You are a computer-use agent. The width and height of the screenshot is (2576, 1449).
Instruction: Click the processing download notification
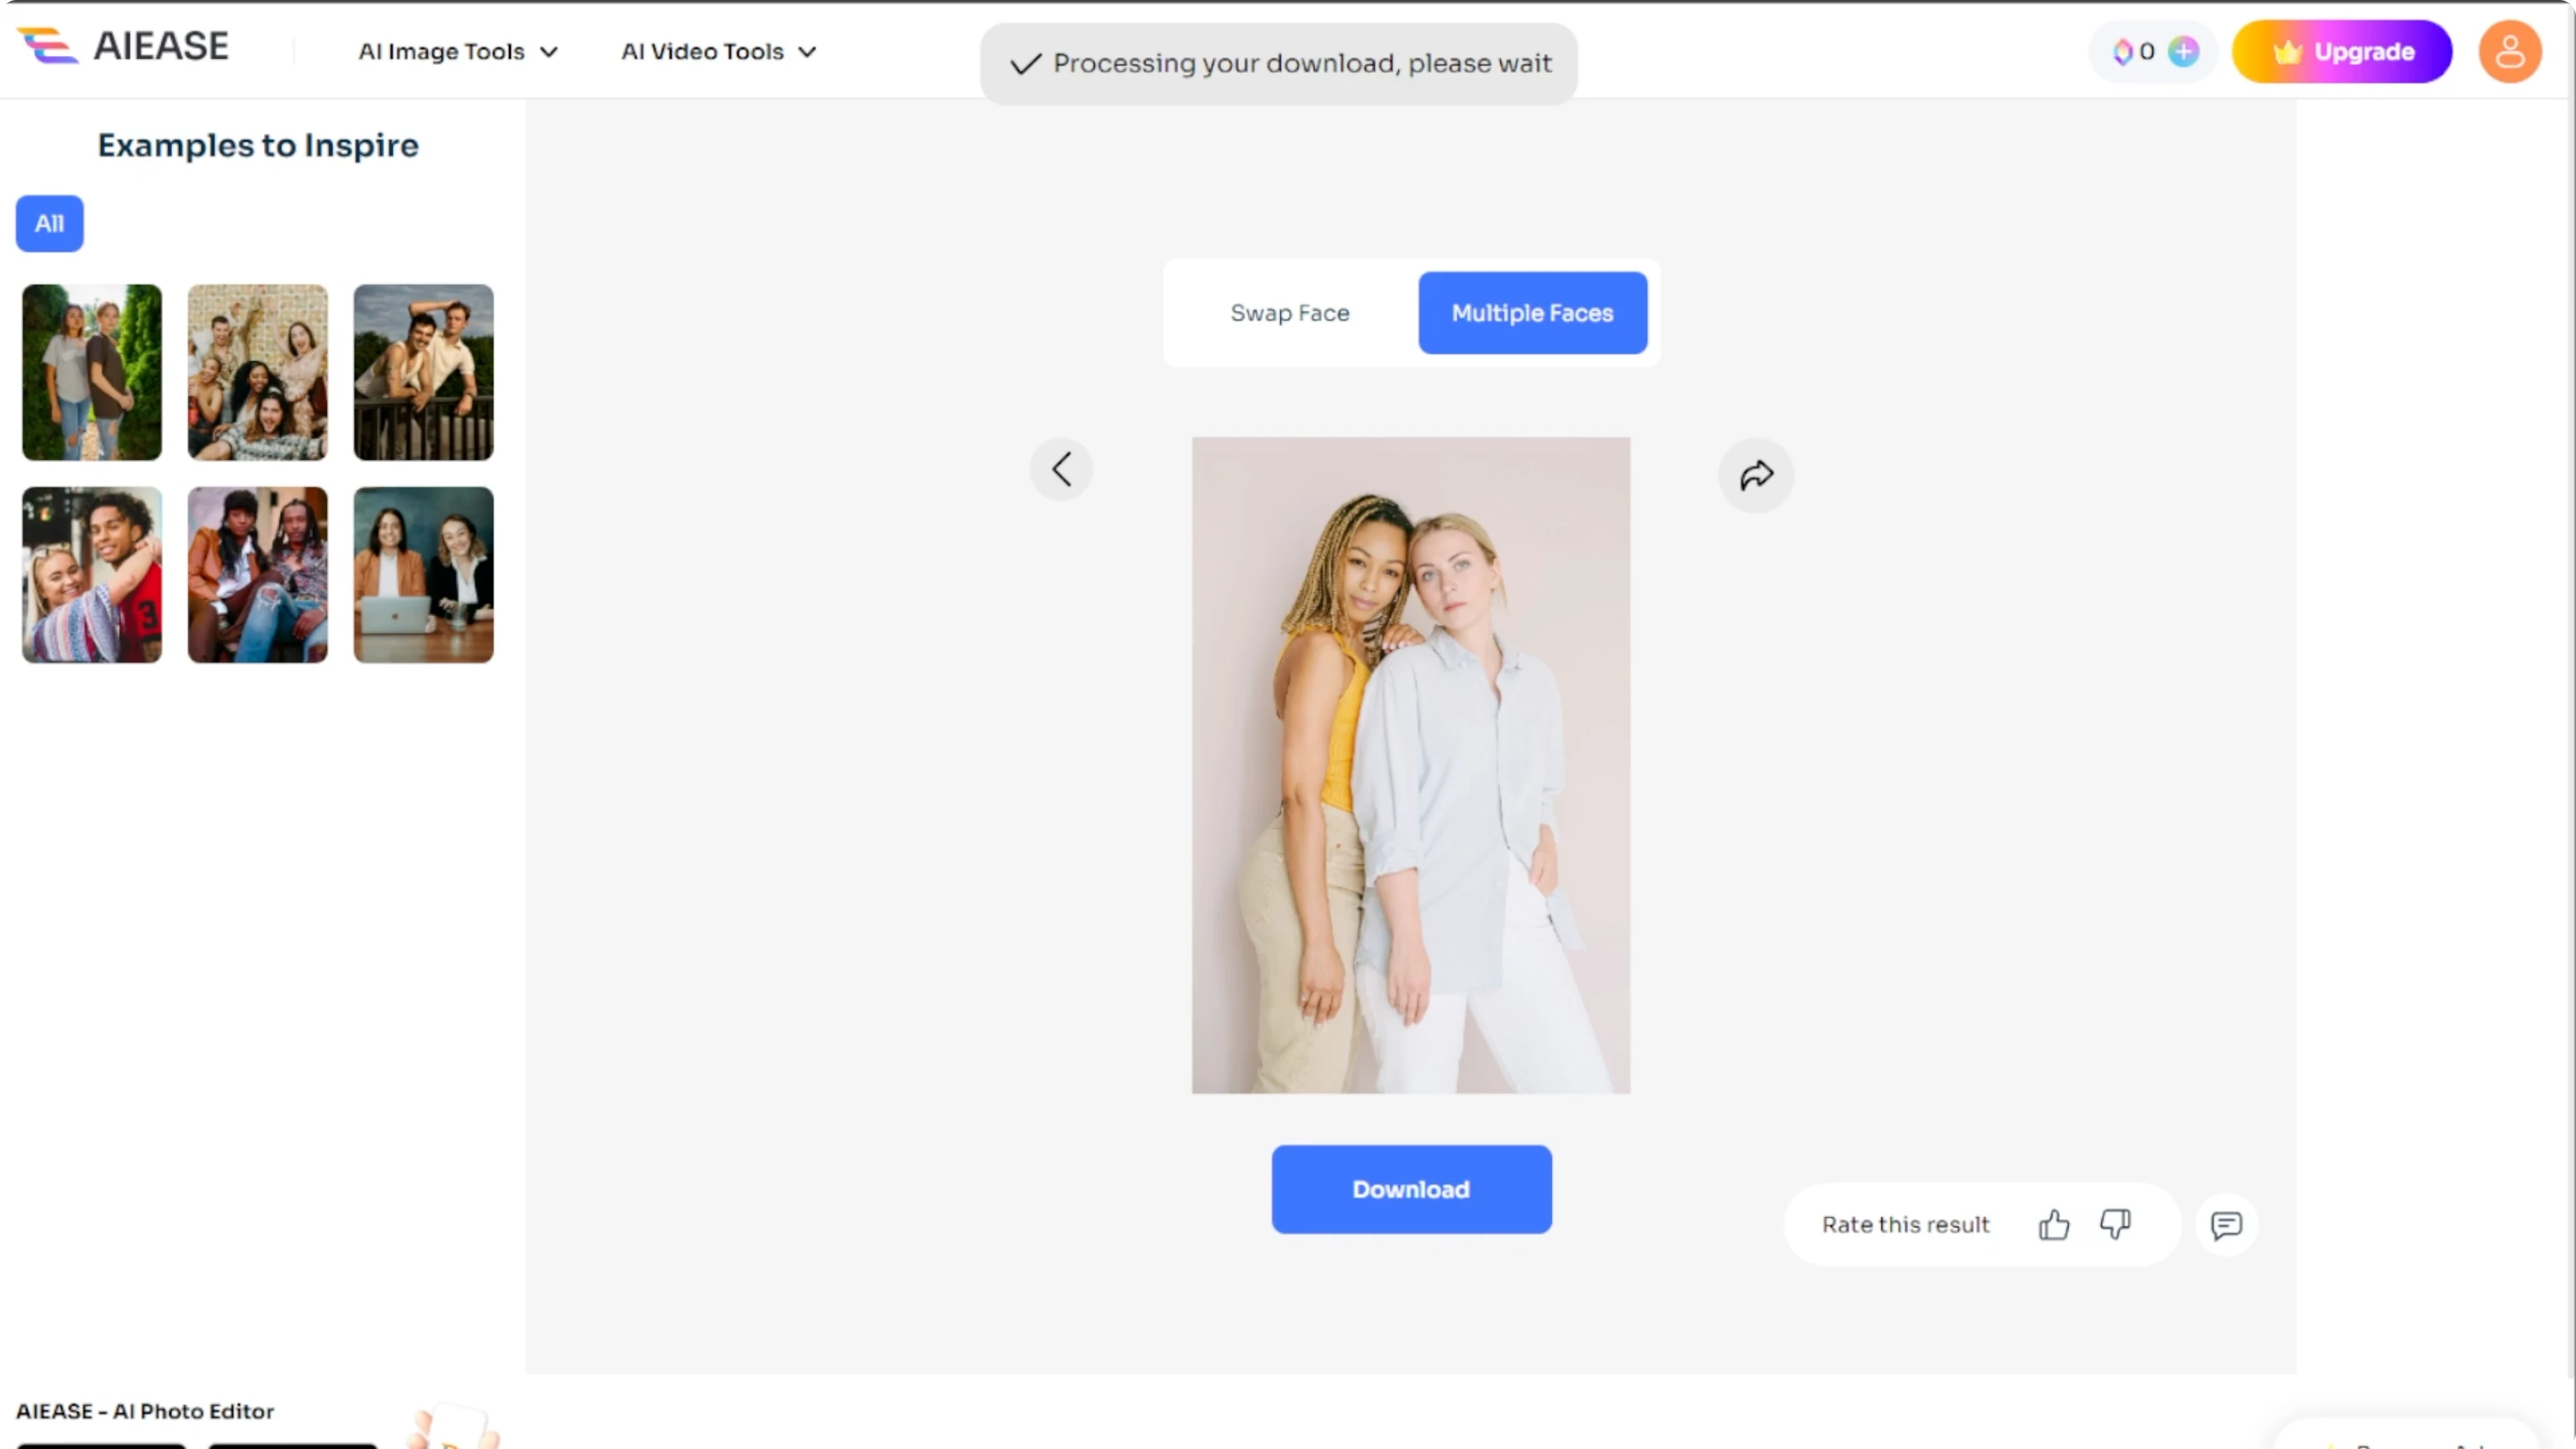click(1278, 63)
